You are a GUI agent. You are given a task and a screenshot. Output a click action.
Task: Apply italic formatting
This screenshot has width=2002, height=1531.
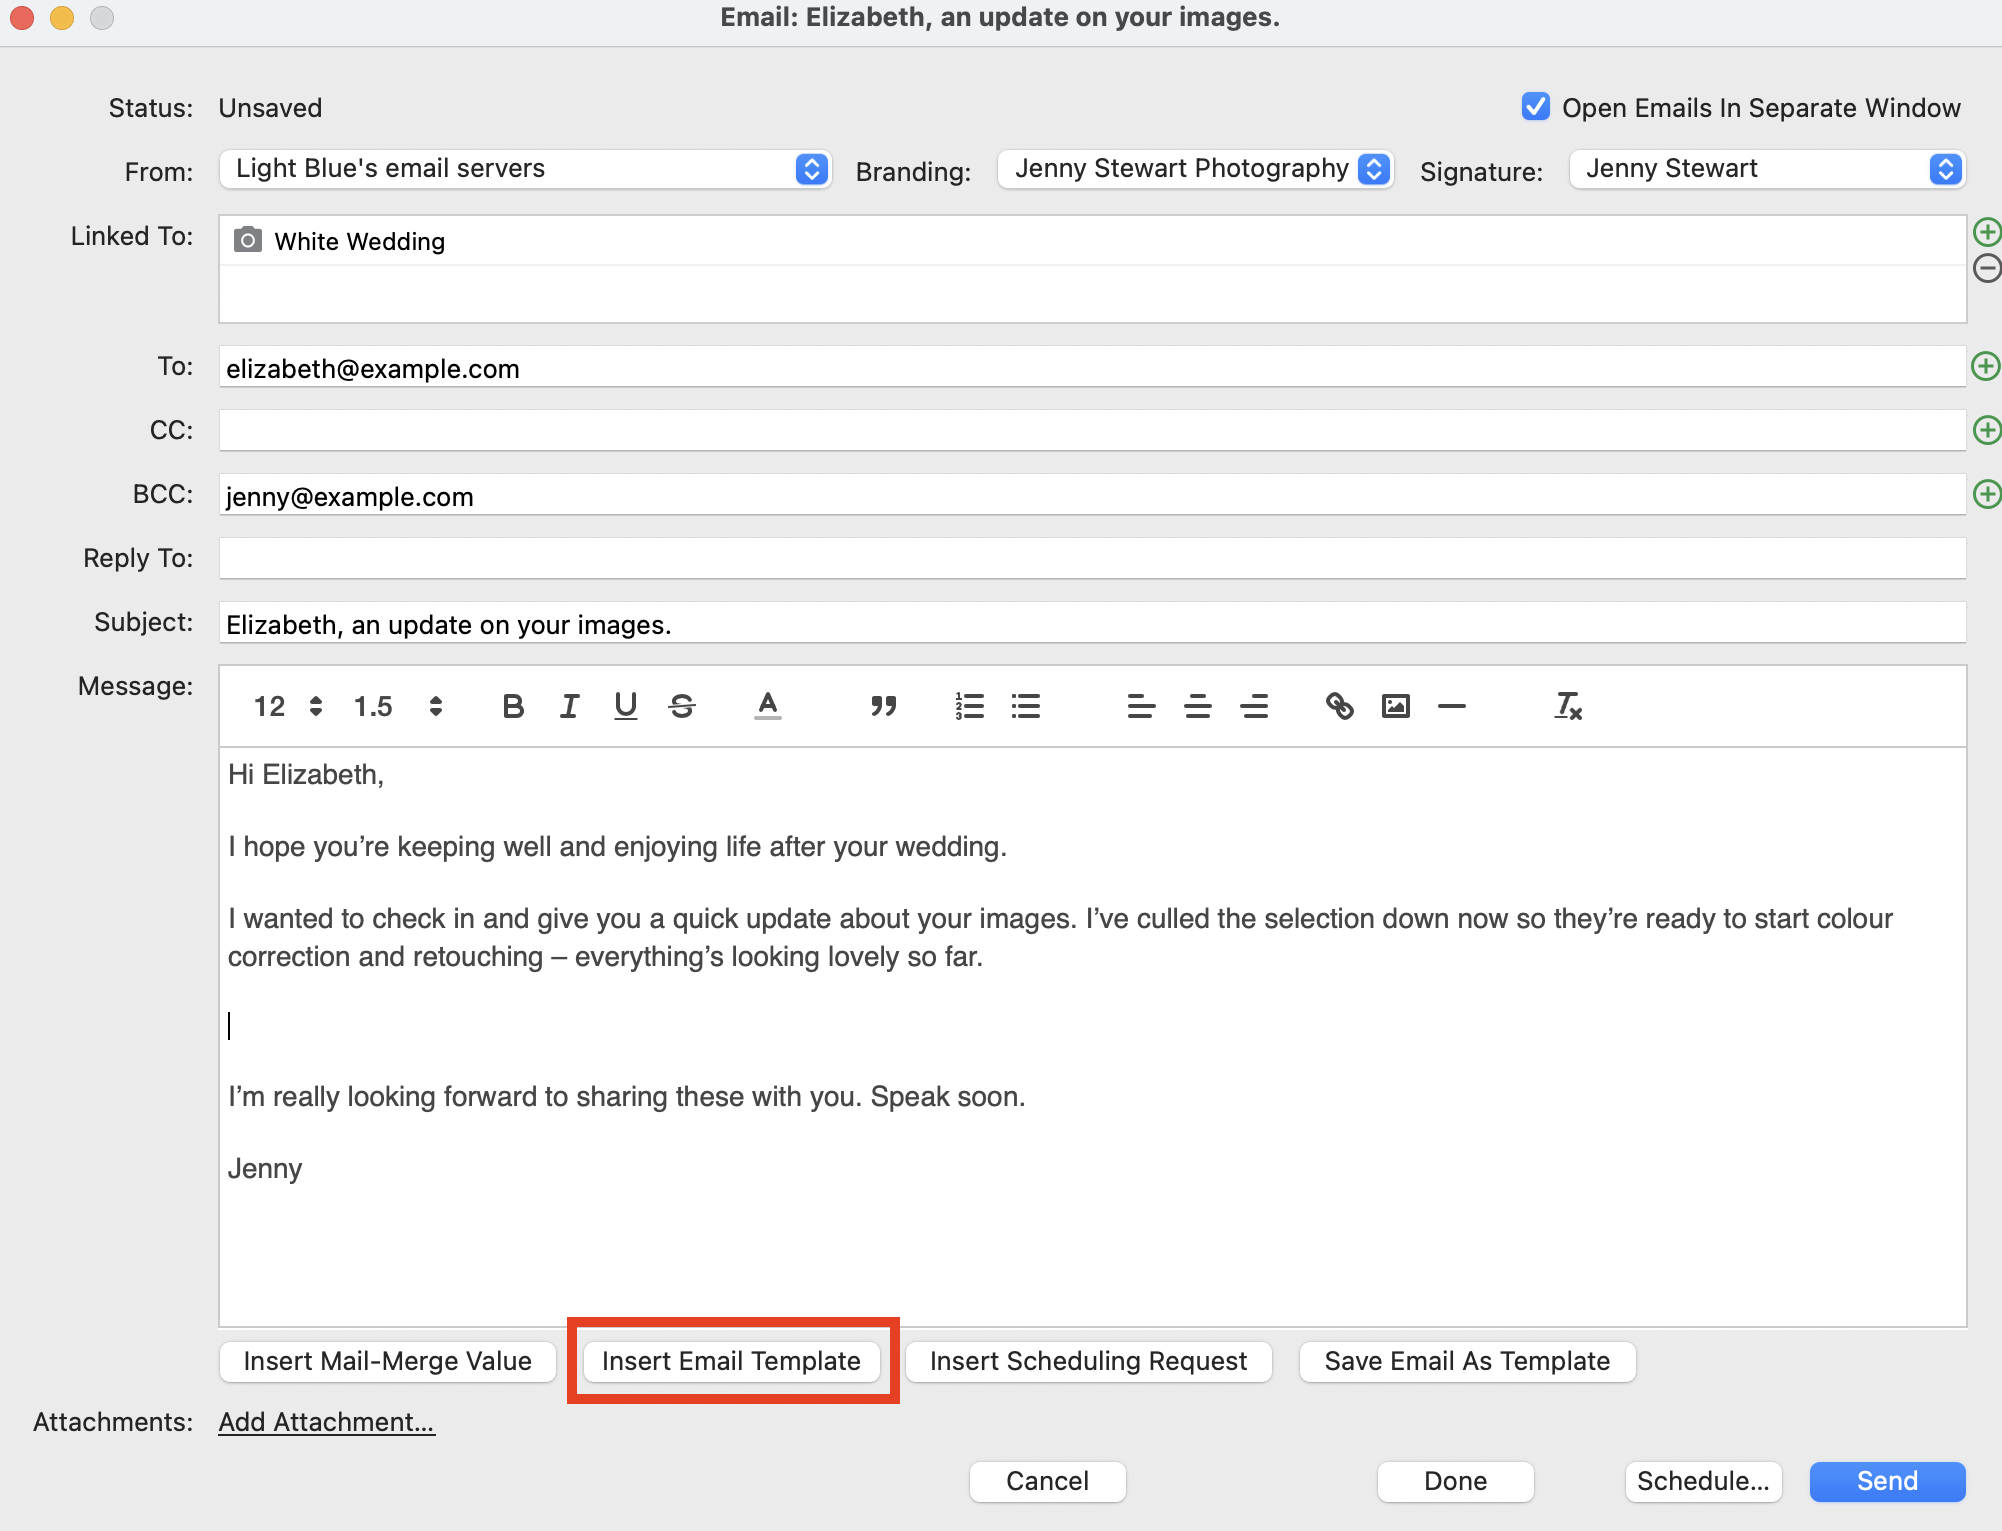point(569,706)
